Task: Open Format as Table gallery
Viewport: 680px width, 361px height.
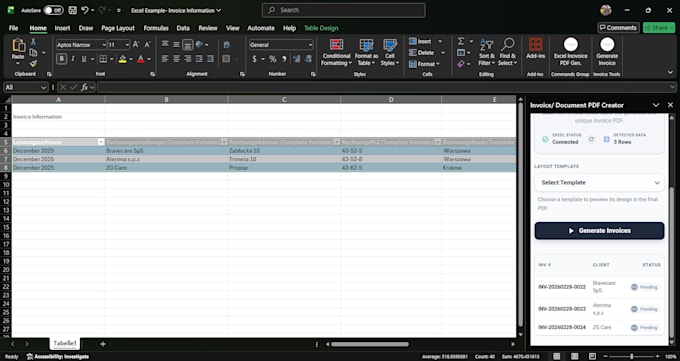Action: click(x=366, y=52)
